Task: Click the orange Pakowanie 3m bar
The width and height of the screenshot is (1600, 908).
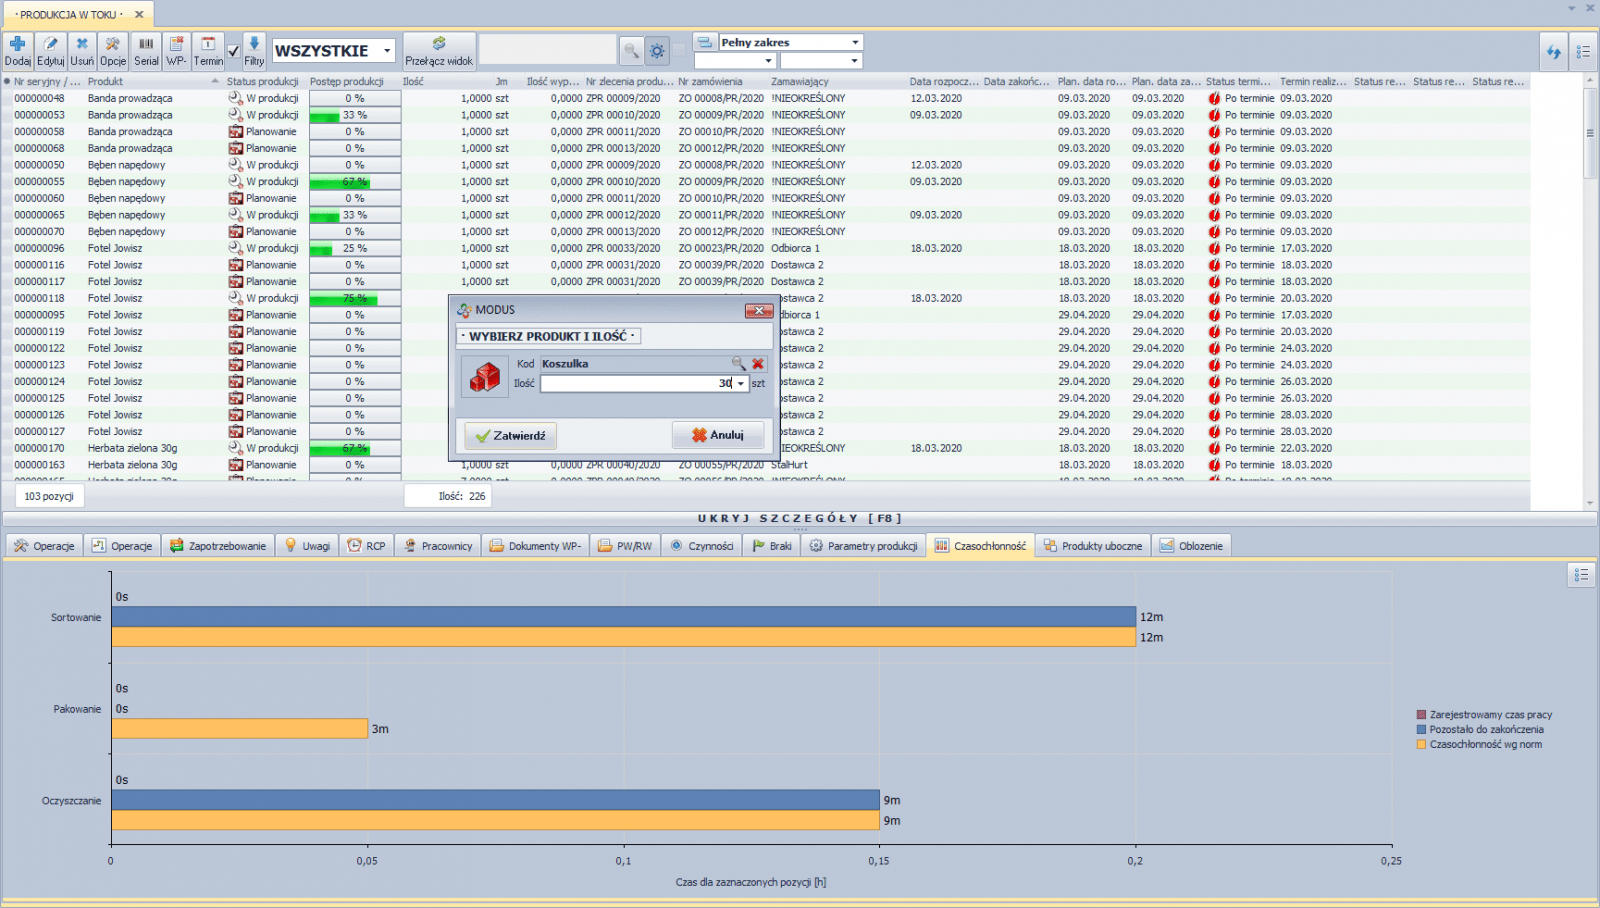Action: (240, 729)
